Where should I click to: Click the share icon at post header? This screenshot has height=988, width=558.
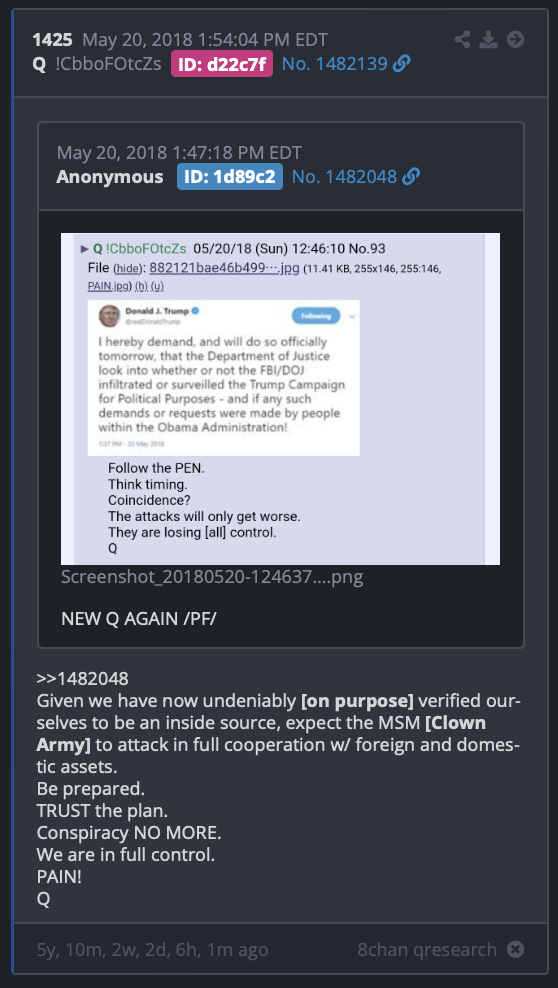click(462, 40)
